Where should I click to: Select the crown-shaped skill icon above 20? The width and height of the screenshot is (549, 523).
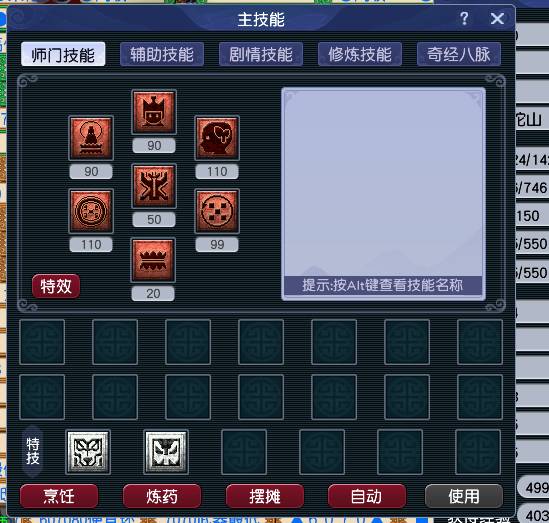coord(153,260)
